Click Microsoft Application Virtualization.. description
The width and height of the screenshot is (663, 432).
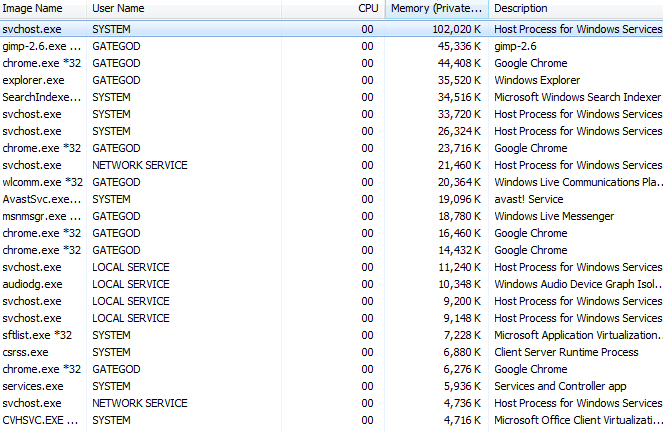point(578,335)
